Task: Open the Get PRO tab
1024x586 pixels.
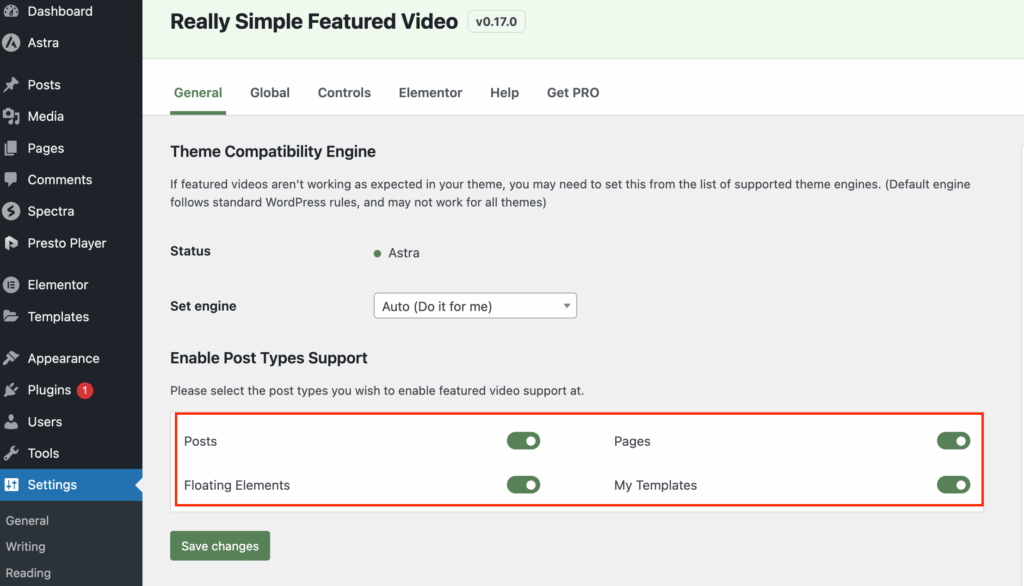Action: [573, 93]
